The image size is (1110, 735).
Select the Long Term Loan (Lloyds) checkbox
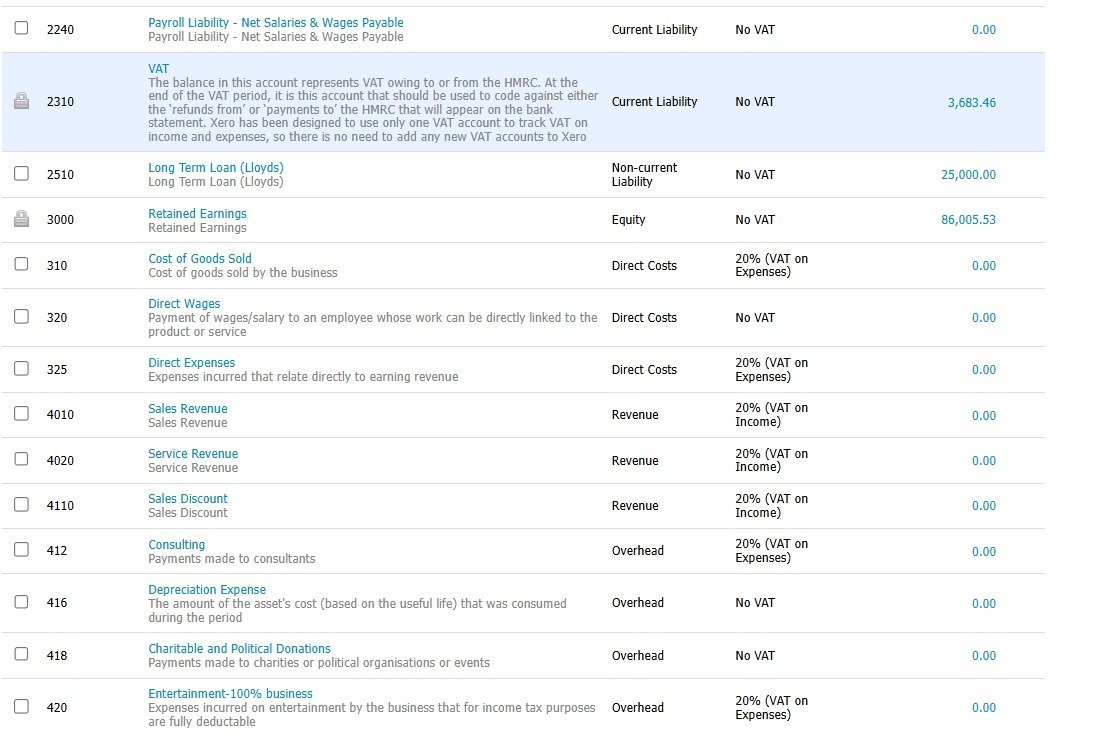pos(22,173)
